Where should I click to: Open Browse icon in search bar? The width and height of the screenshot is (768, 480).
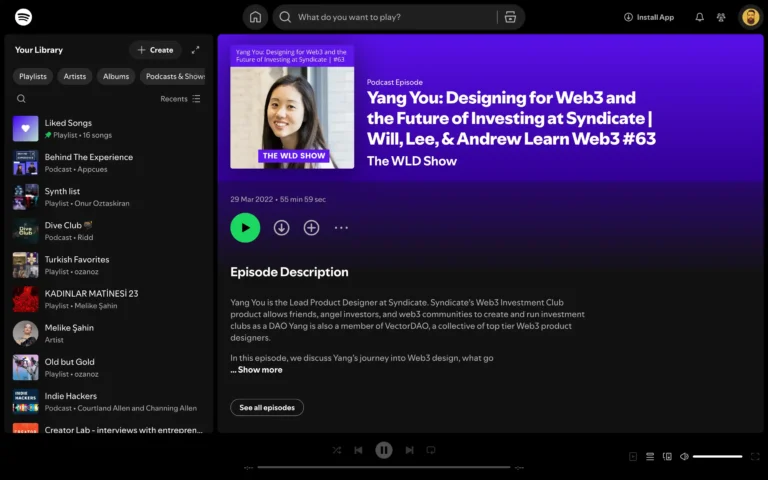[510, 17]
